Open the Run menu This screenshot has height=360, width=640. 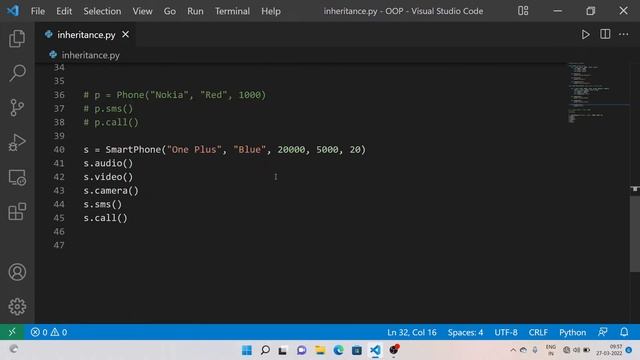click(195, 11)
